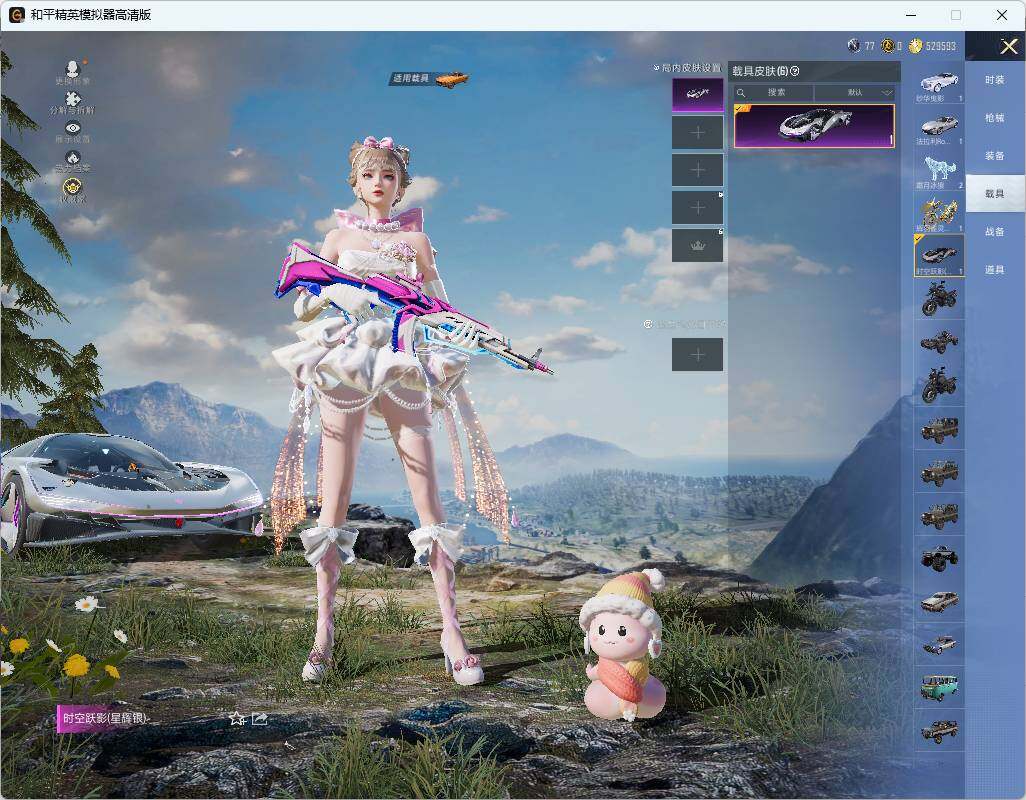
Task: Select the three-wheeled buggy vehicle thumbnail
Action: 939,341
